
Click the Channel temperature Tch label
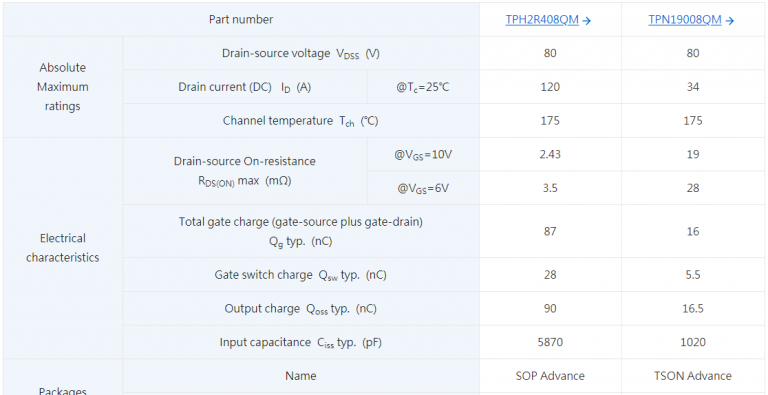[x=301, y=121]
